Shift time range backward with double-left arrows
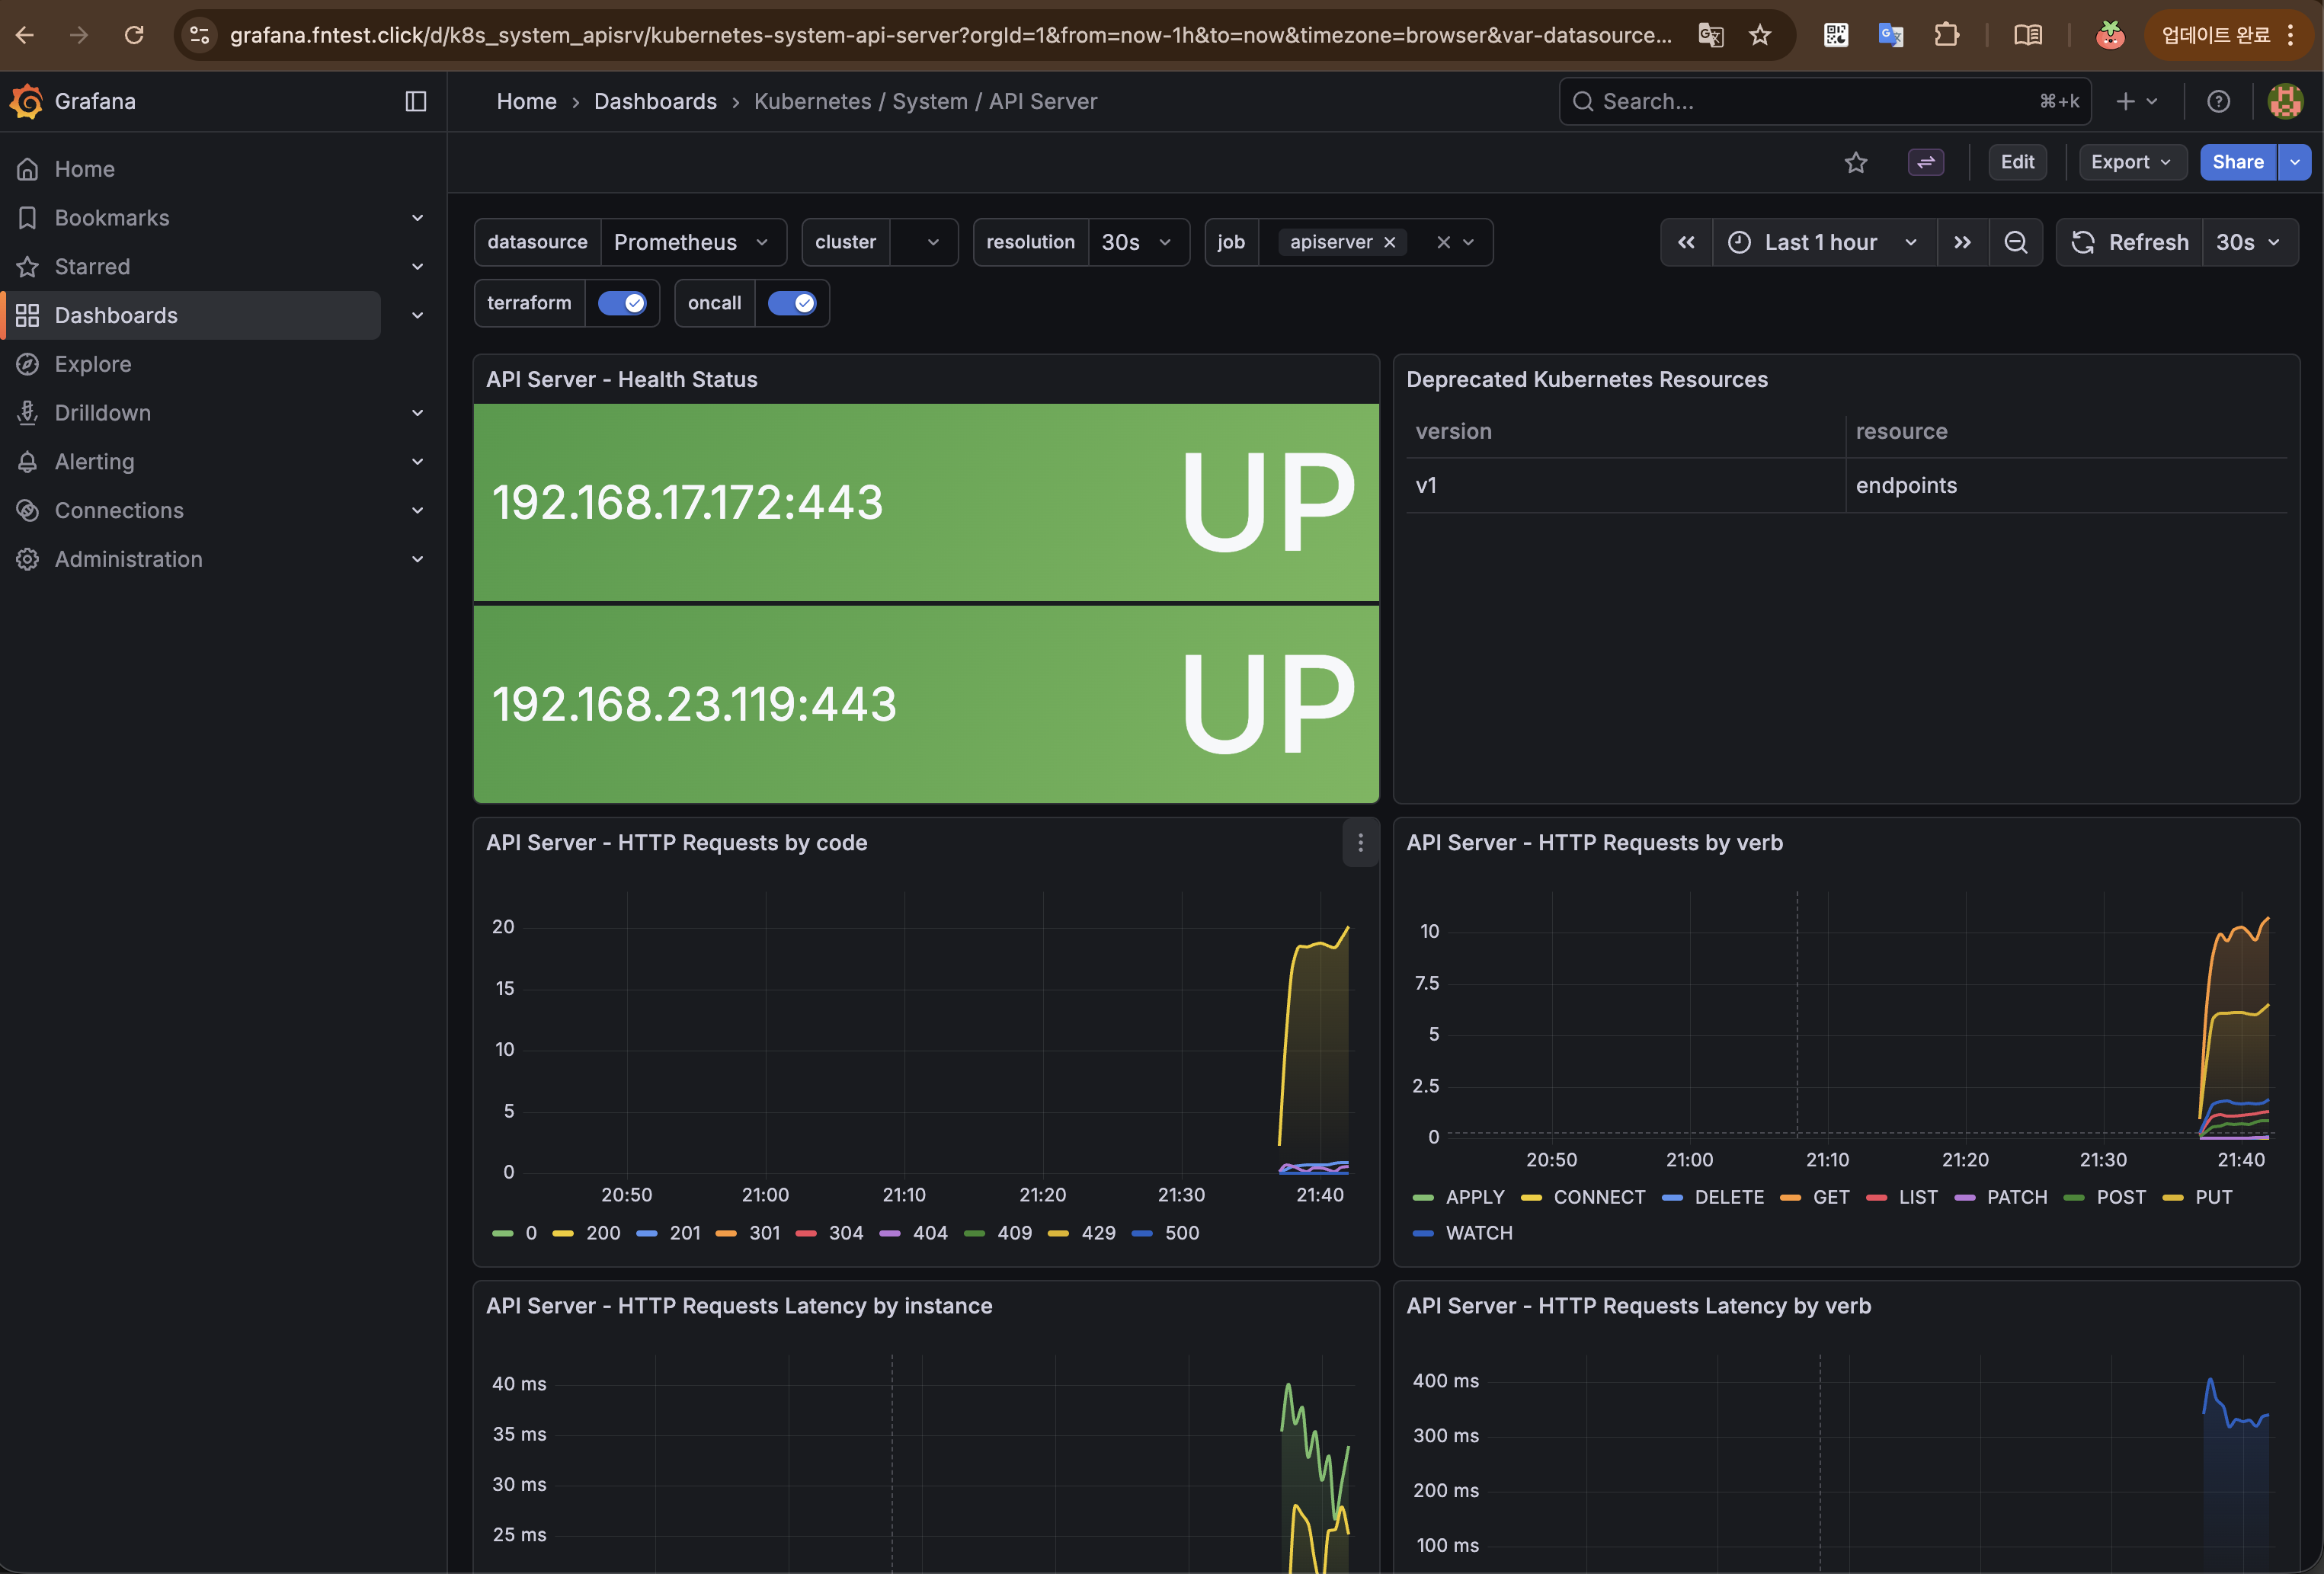This screenshot has width=2324, height=1574. tap(1686, 242)
